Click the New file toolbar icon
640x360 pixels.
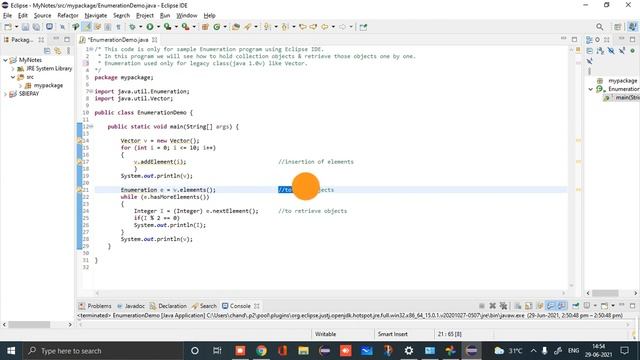point(8,27)
